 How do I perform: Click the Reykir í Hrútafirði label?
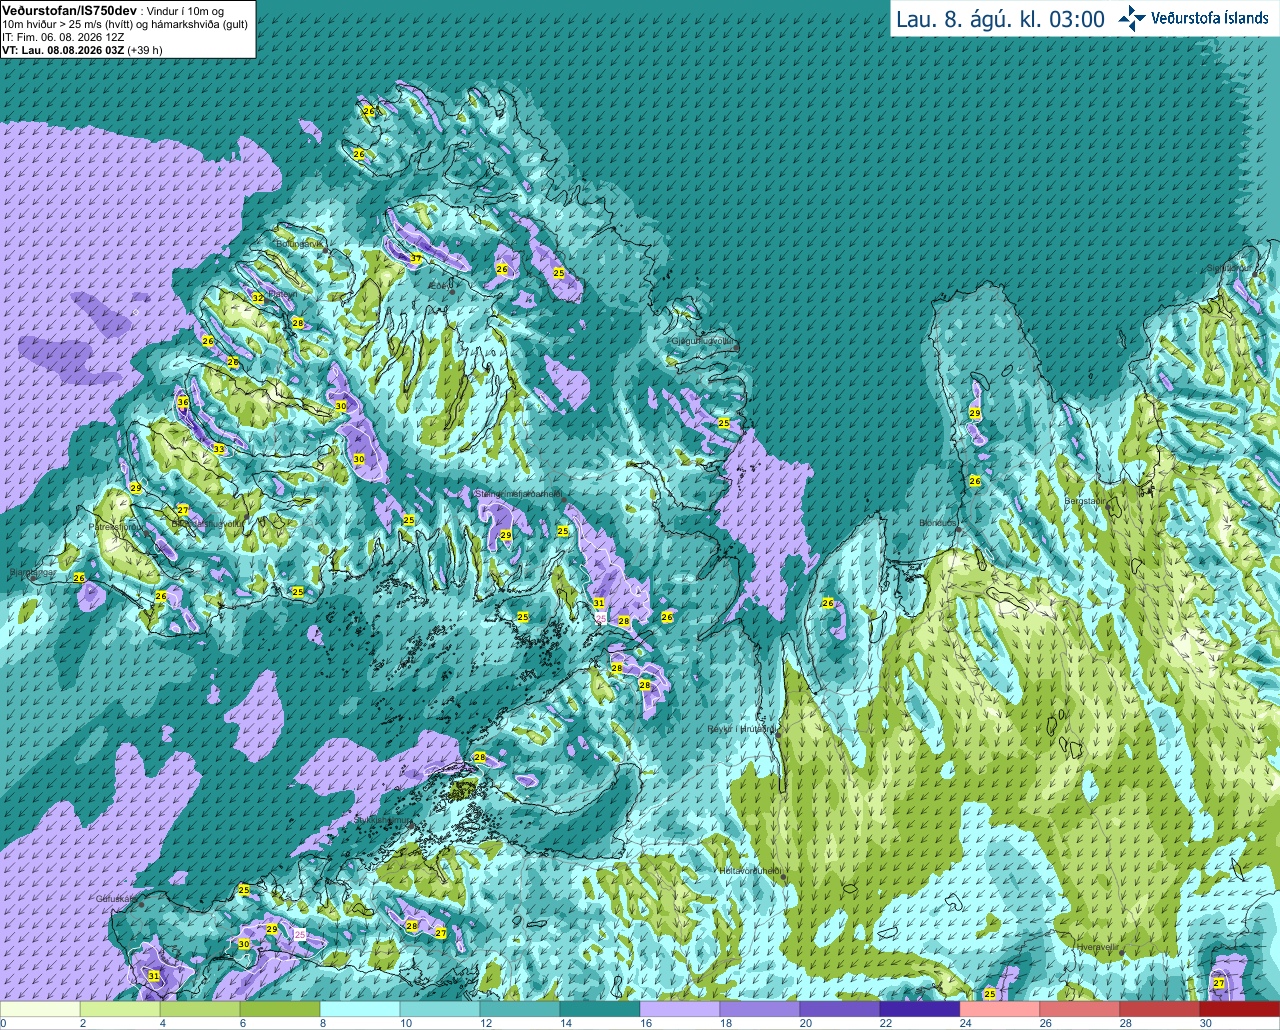point(741,730)
